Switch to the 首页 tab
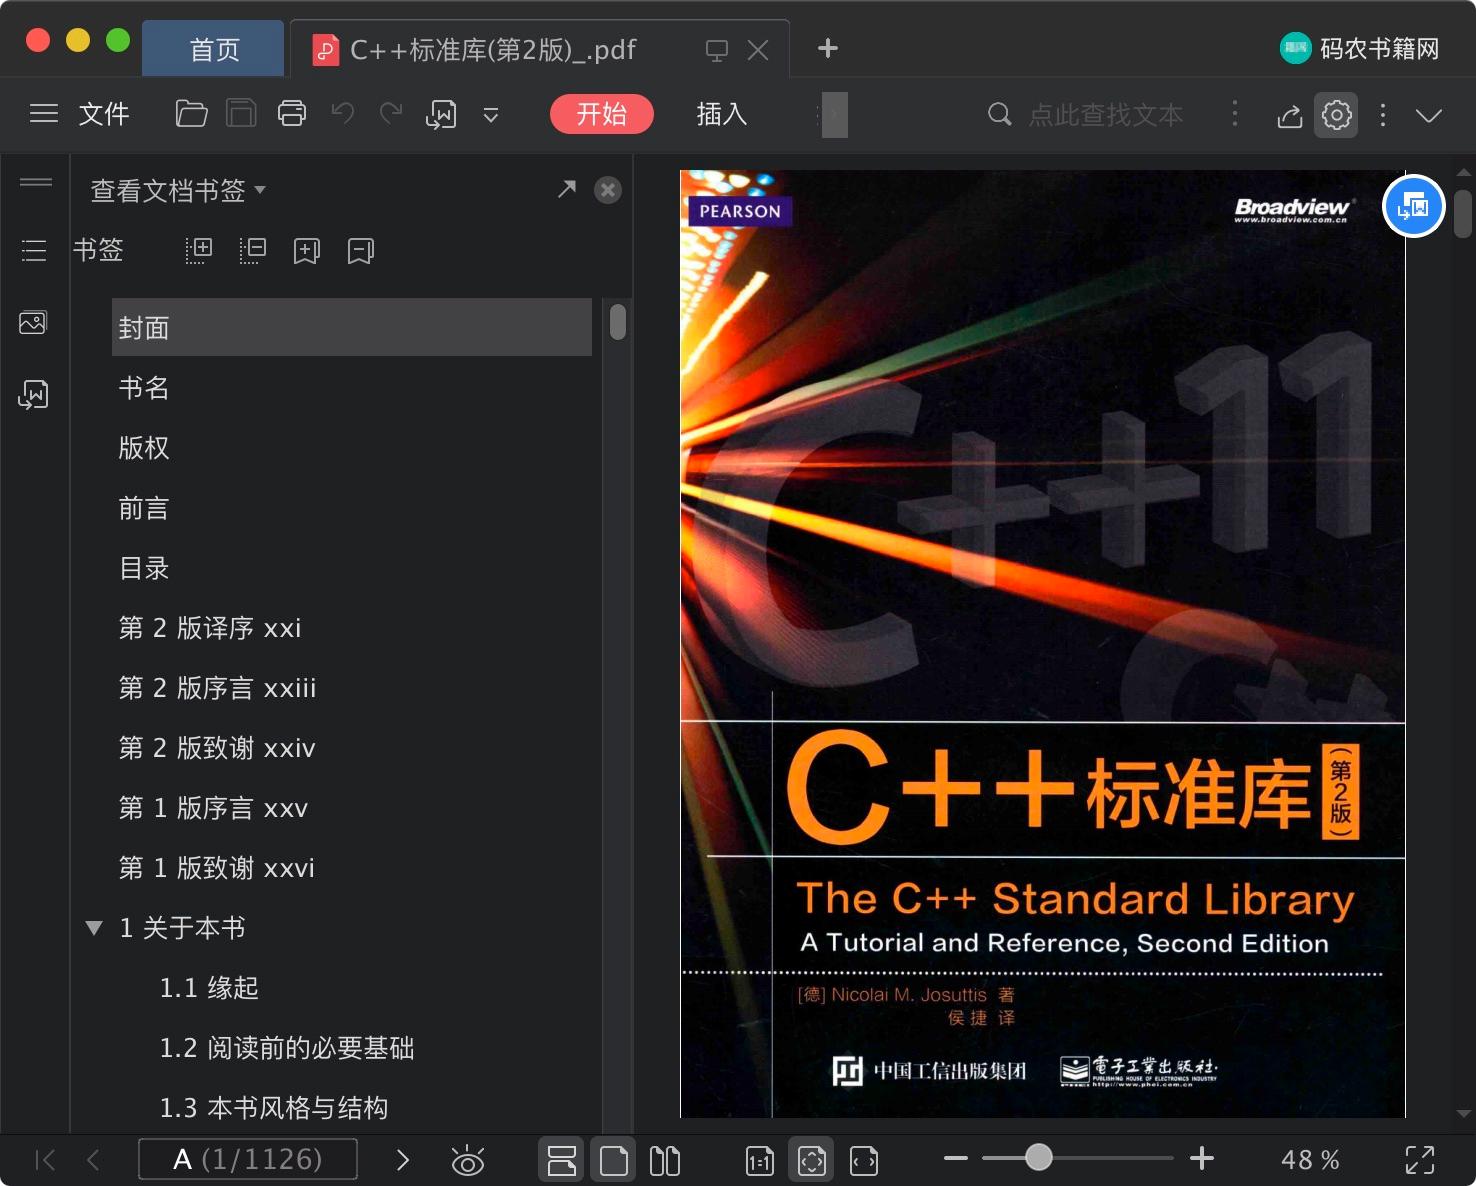 [214, 49]
